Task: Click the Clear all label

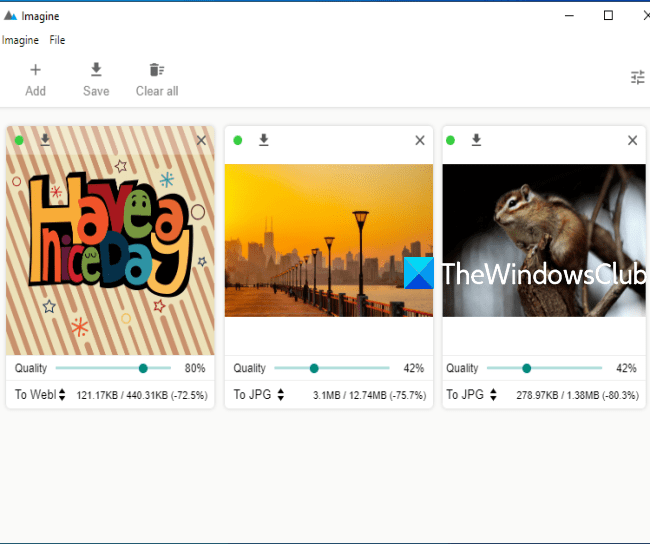Action: (157, 91)
